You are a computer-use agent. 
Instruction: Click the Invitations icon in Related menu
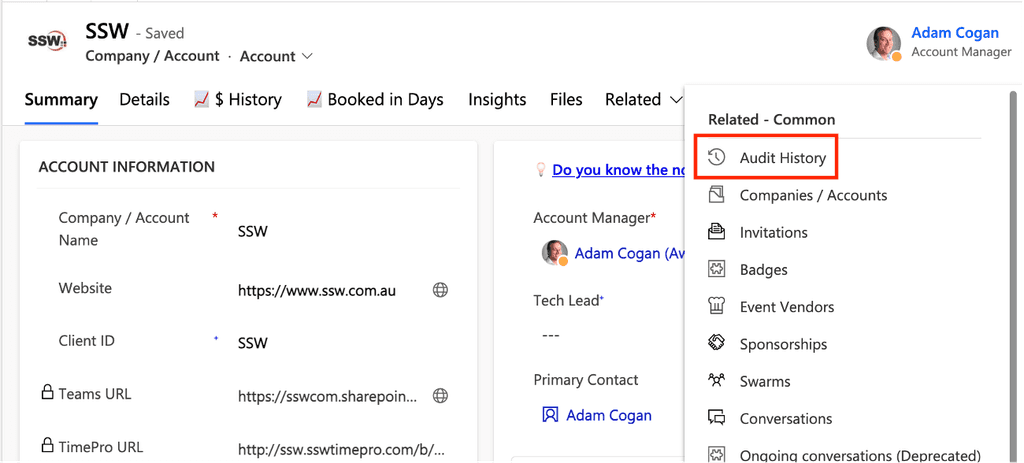coord(716,232)
